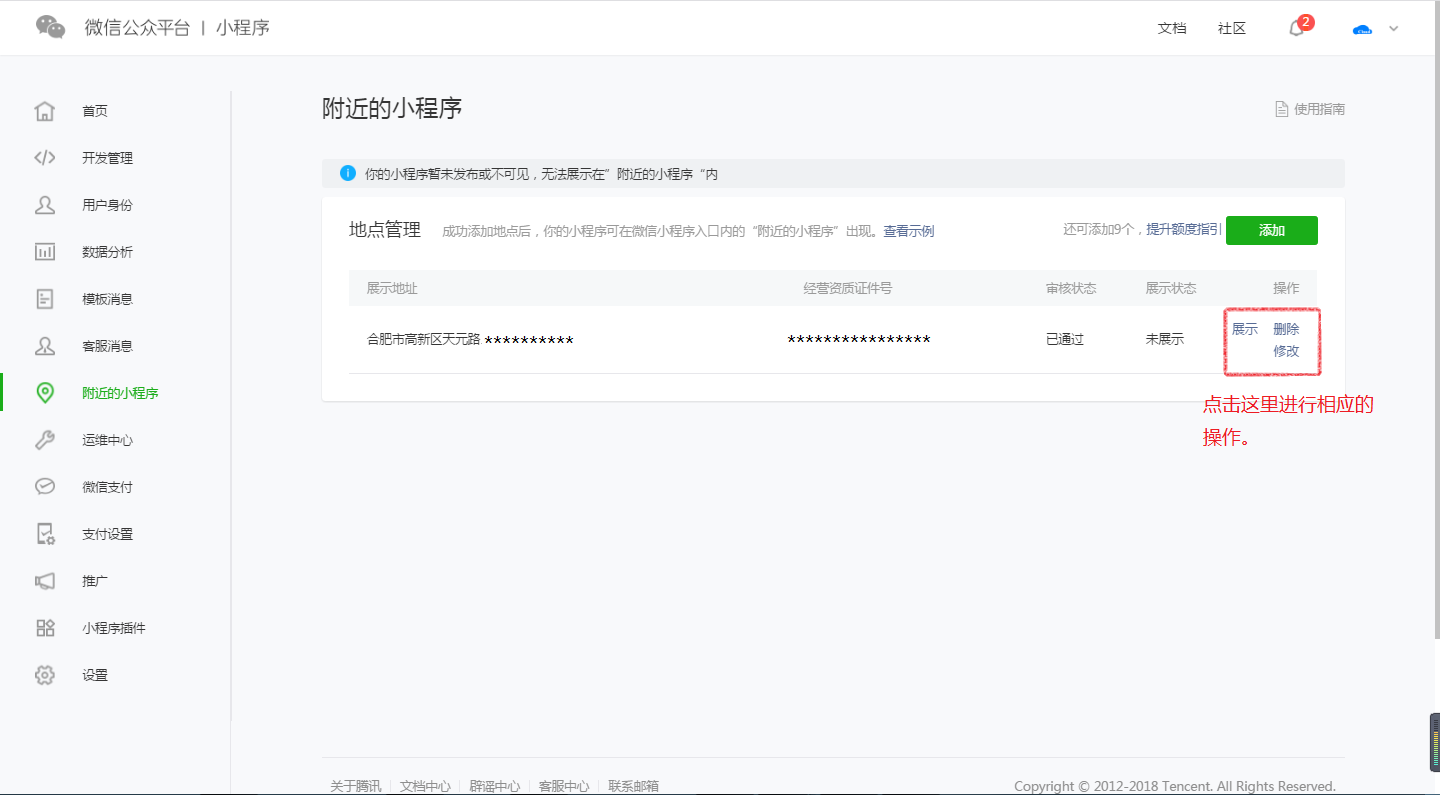Expand the account dropdown chevron
This screenshot has height=795, width=1440.
[x=1393, y=28]
